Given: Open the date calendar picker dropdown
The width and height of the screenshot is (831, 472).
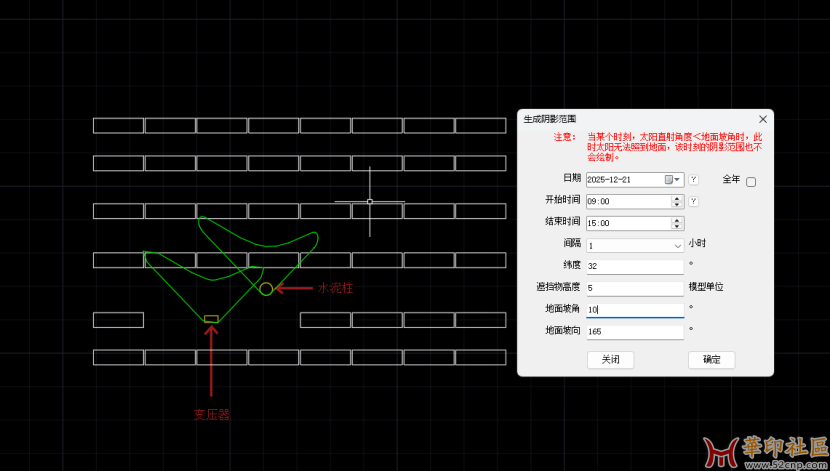Looking at the screenshot, I should tap(673, 180).
